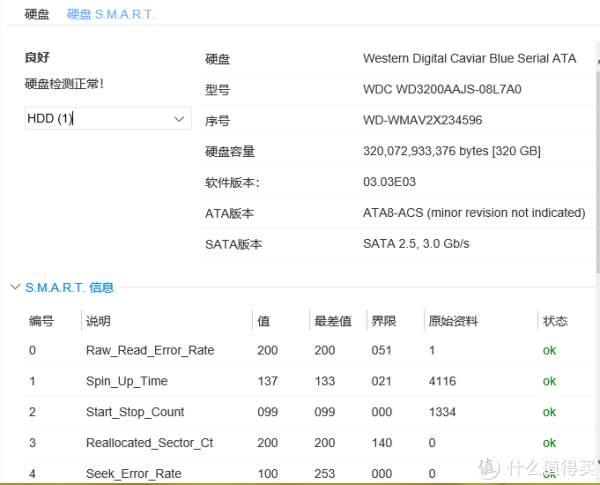Click the 说明 column header

[98, 321]
